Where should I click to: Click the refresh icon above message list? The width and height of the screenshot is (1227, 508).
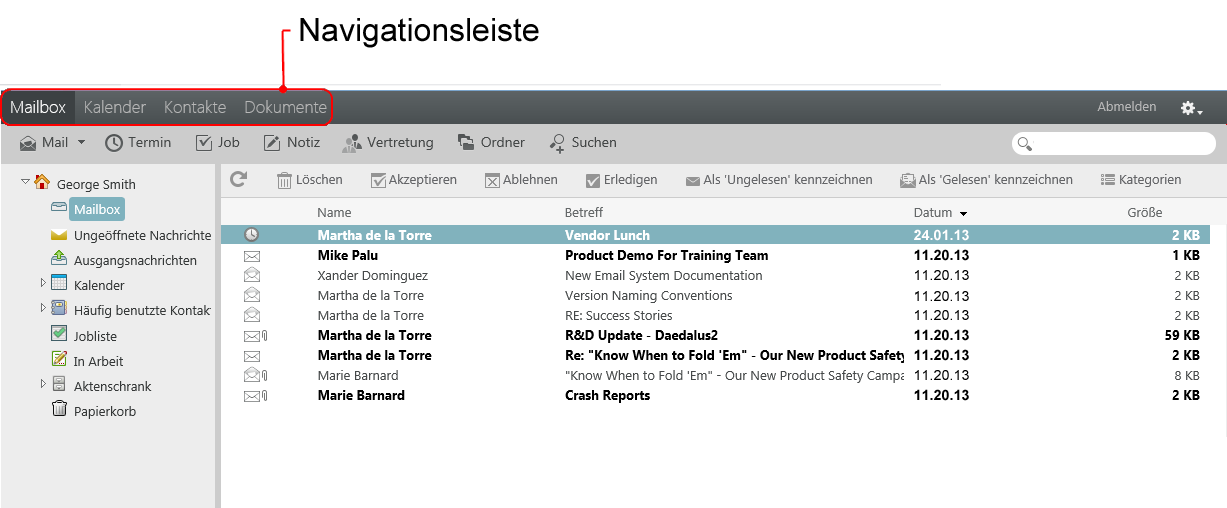(238, 179)
